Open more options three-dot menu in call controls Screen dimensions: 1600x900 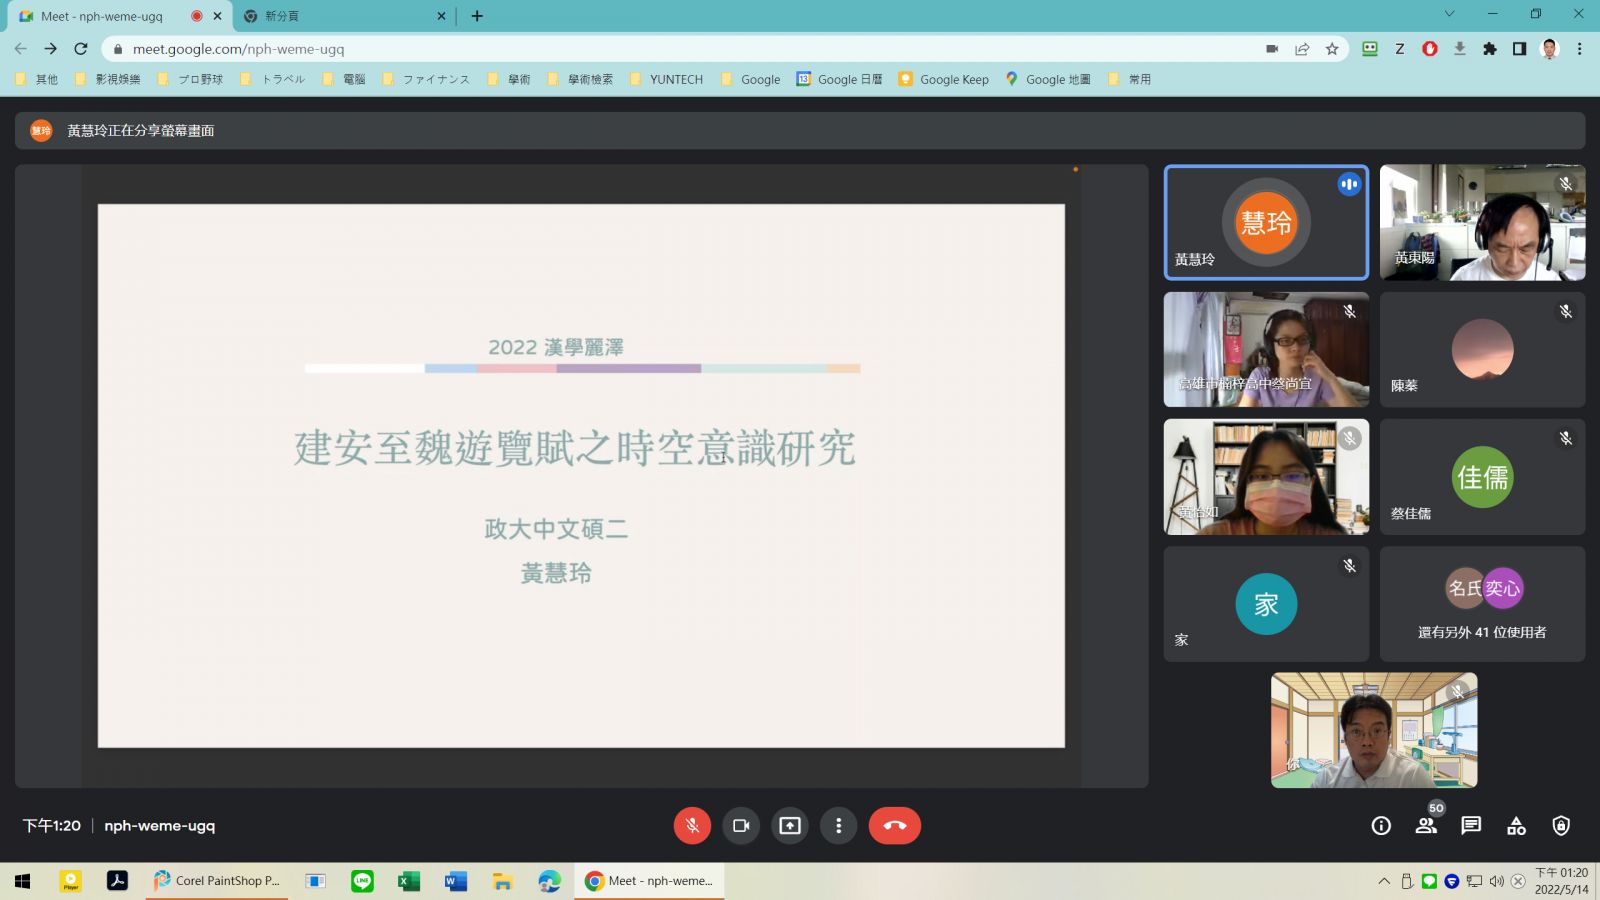838,826
